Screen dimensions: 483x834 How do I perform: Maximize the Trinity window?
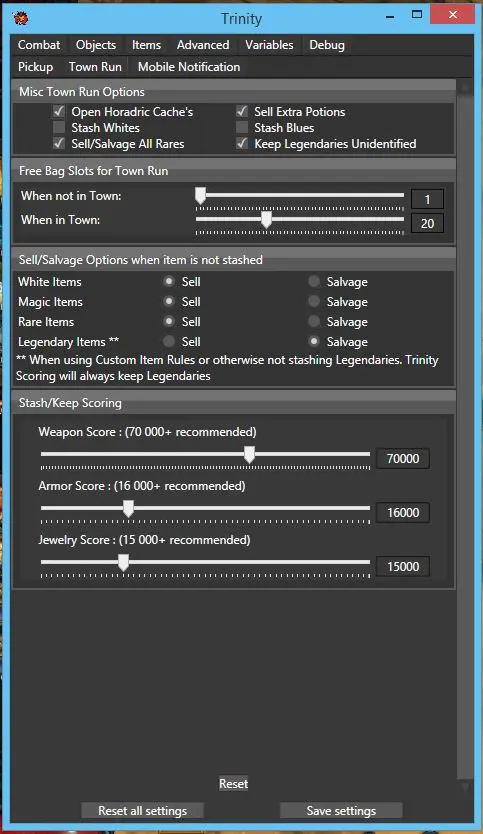click(x=417, y=15)
